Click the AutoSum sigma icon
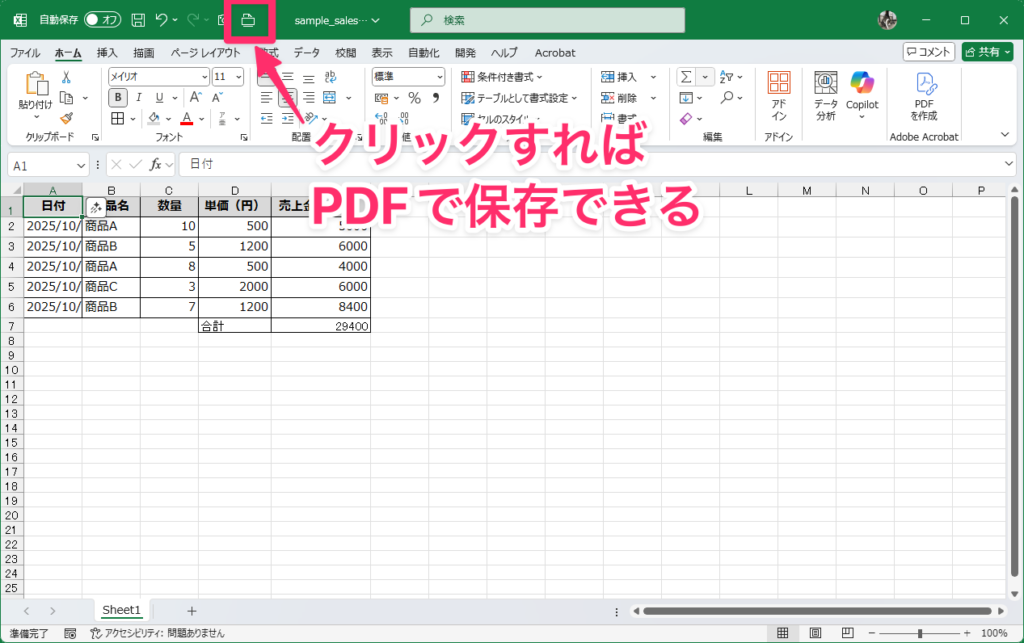 [x=686, y=77]
